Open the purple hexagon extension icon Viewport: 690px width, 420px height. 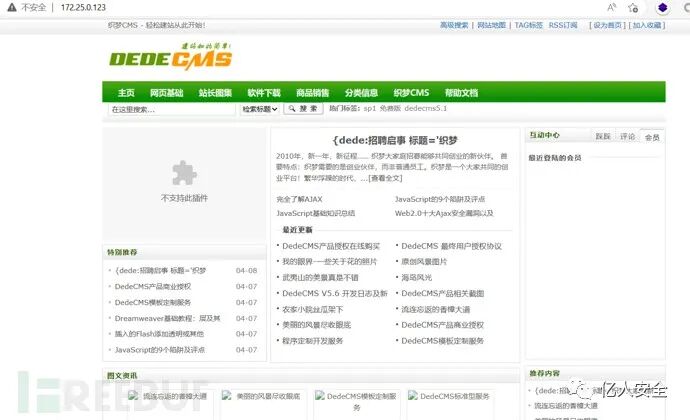click(x=663, y=7)
